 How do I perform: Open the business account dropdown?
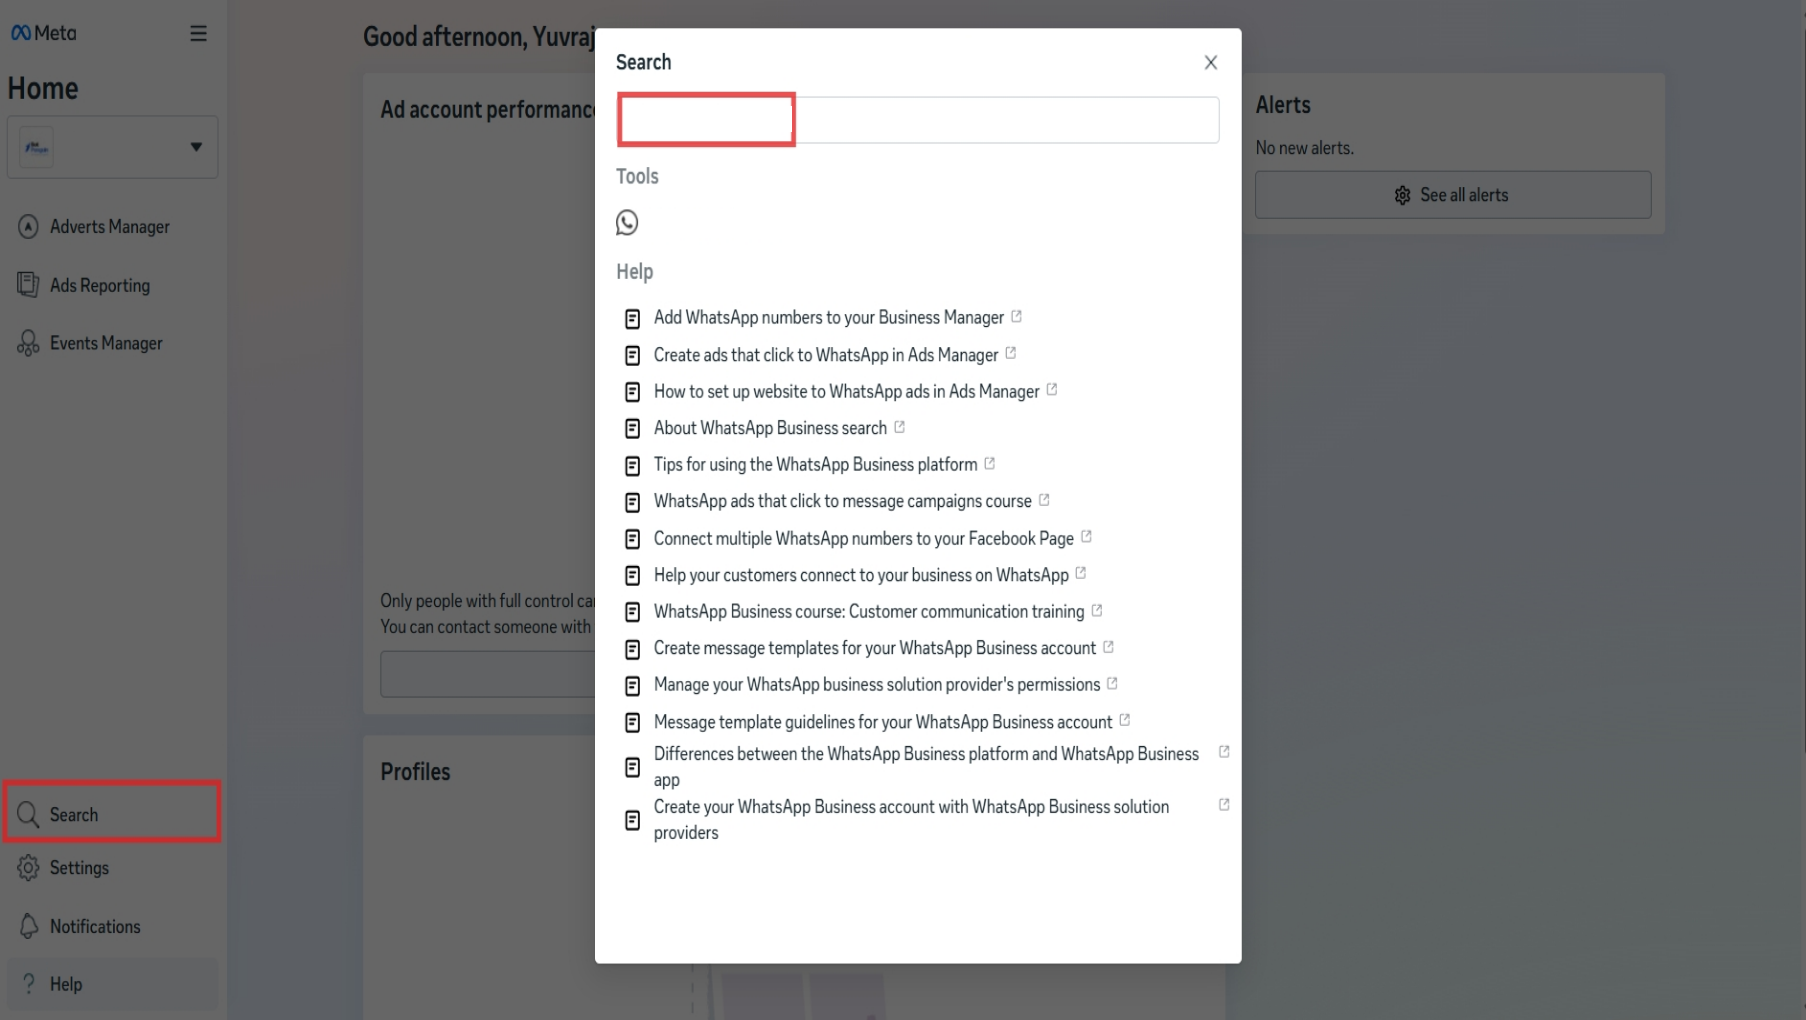[112, 147]
